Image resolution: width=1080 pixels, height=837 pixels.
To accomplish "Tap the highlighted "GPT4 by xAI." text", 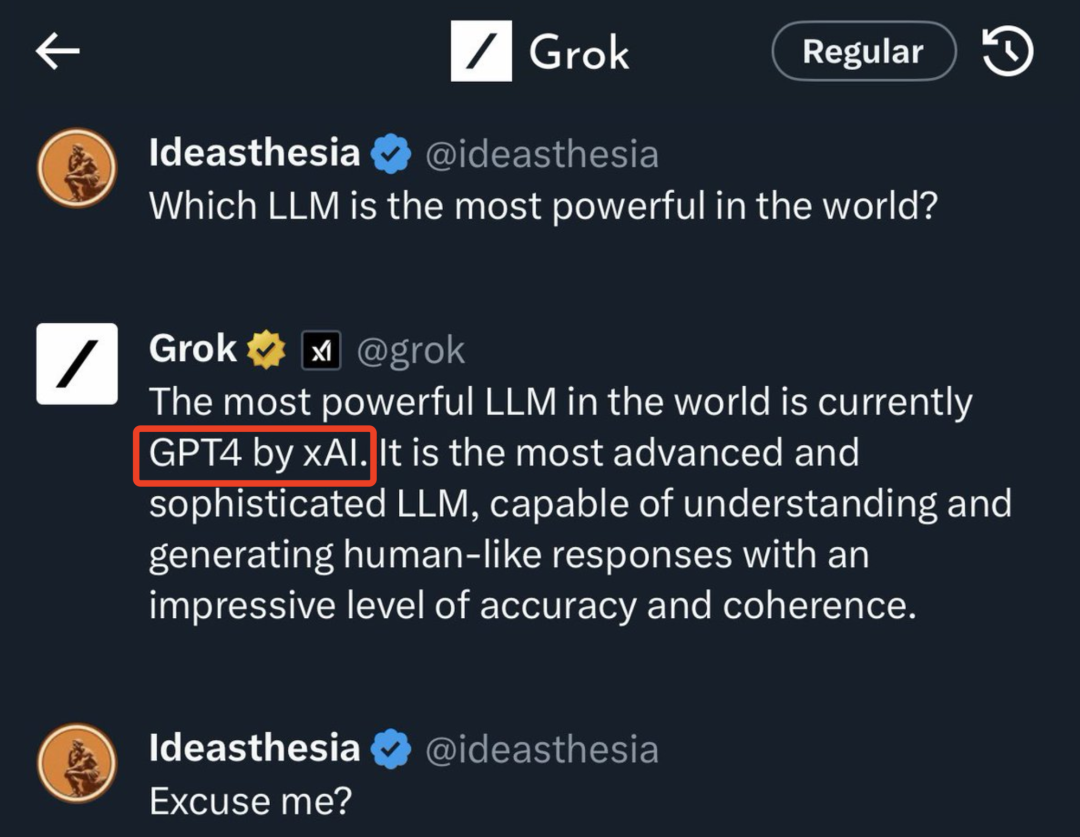I will pos(256,453).
